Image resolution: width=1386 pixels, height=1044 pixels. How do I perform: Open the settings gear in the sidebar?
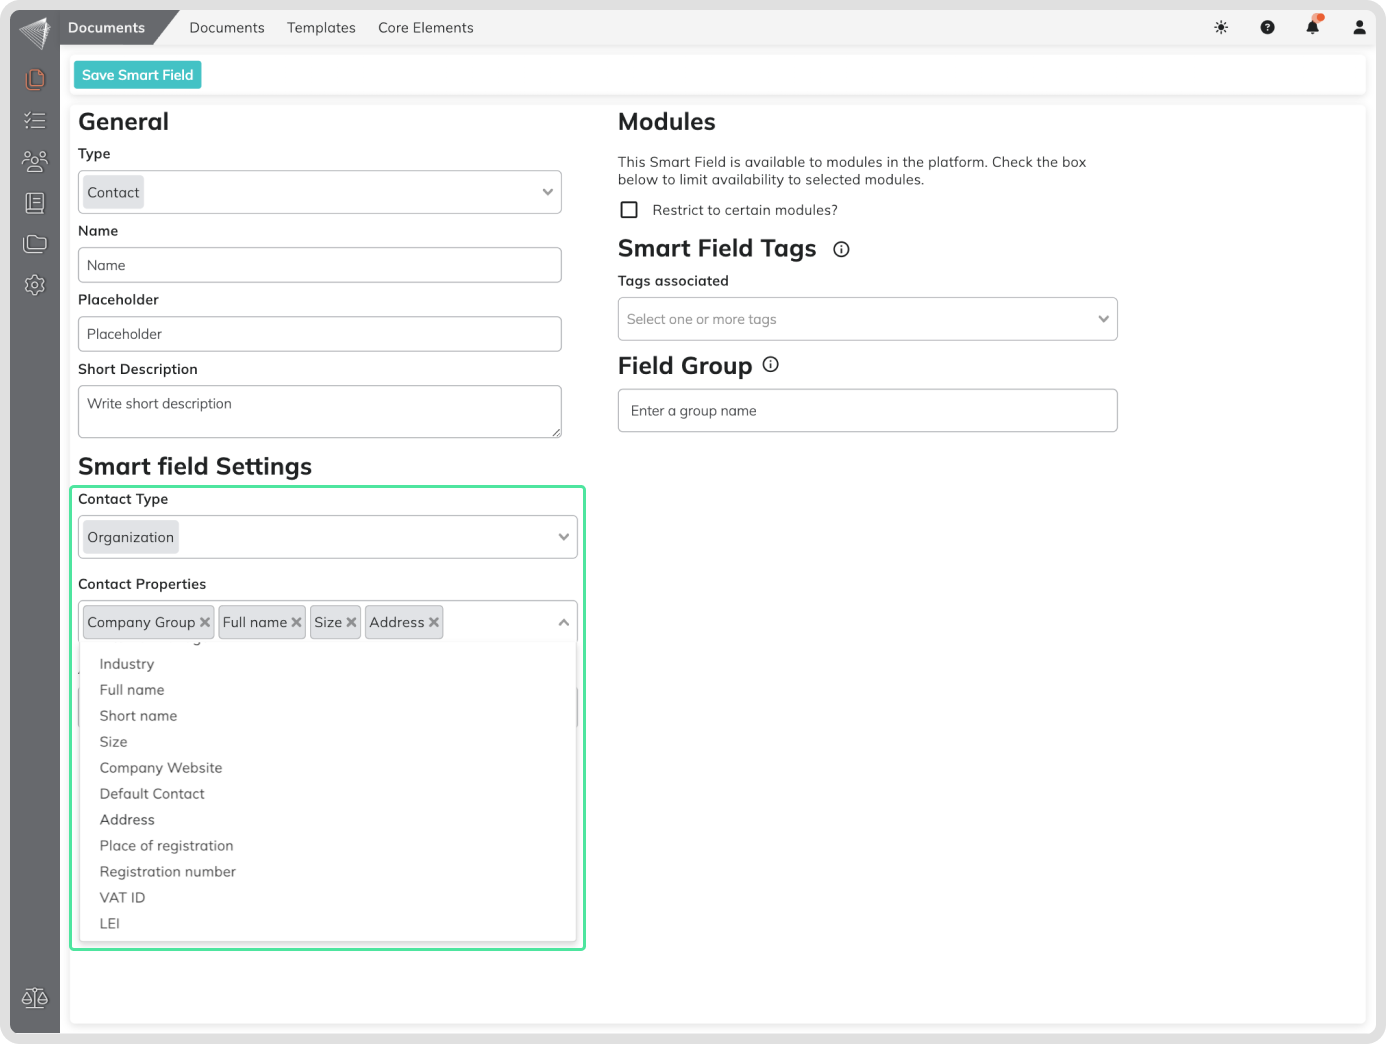35,285
